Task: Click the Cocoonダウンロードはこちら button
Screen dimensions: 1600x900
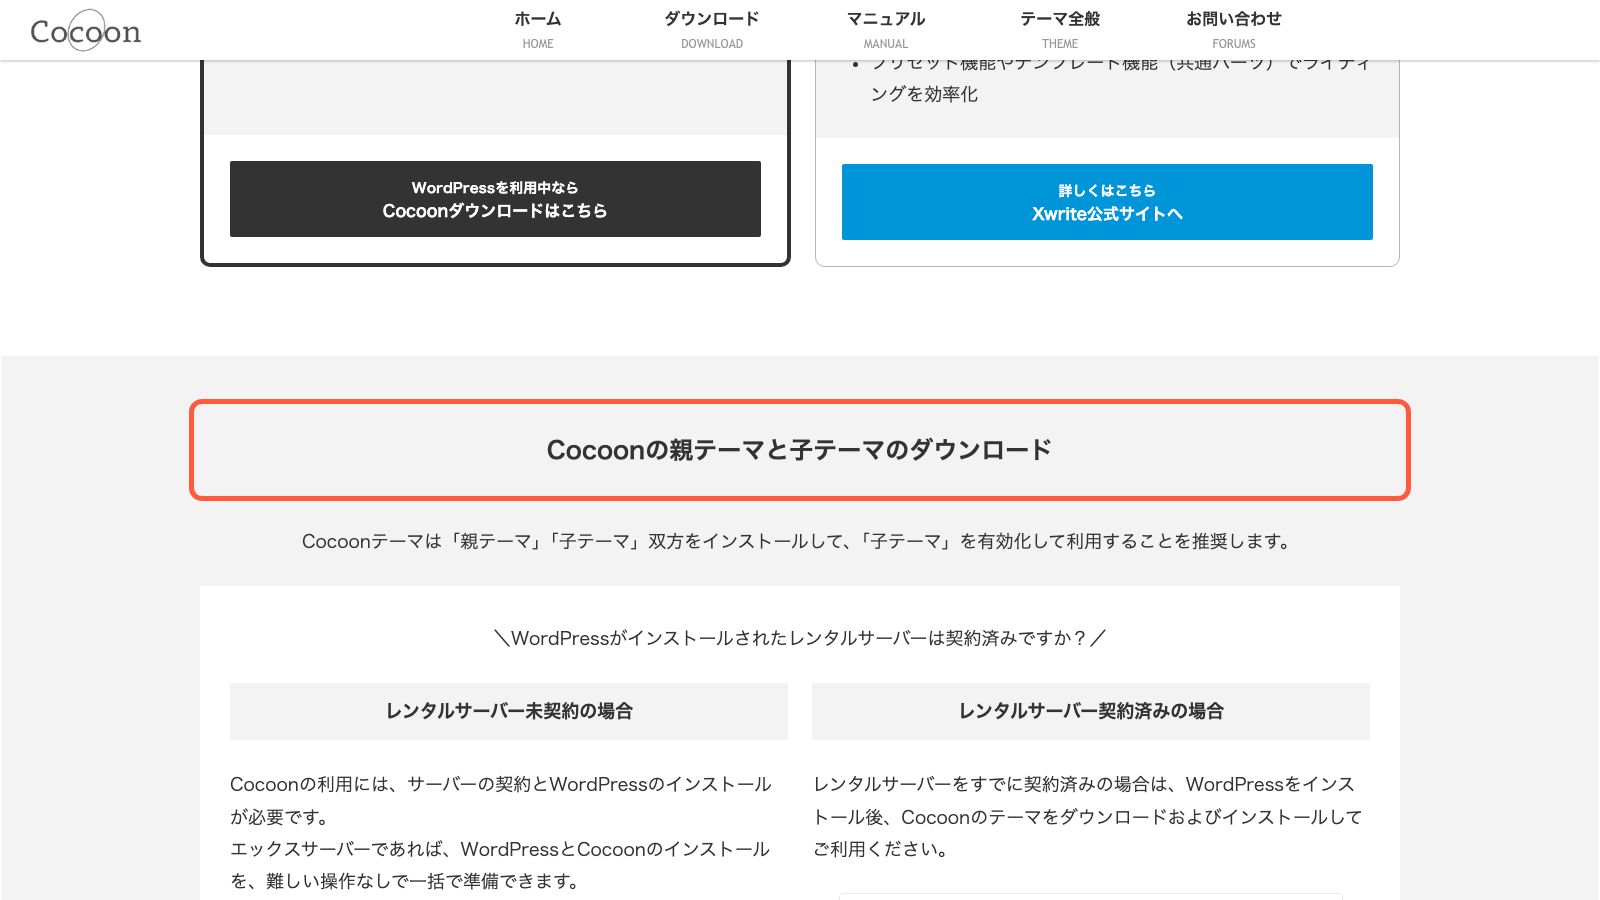Action: click(495, 199)
